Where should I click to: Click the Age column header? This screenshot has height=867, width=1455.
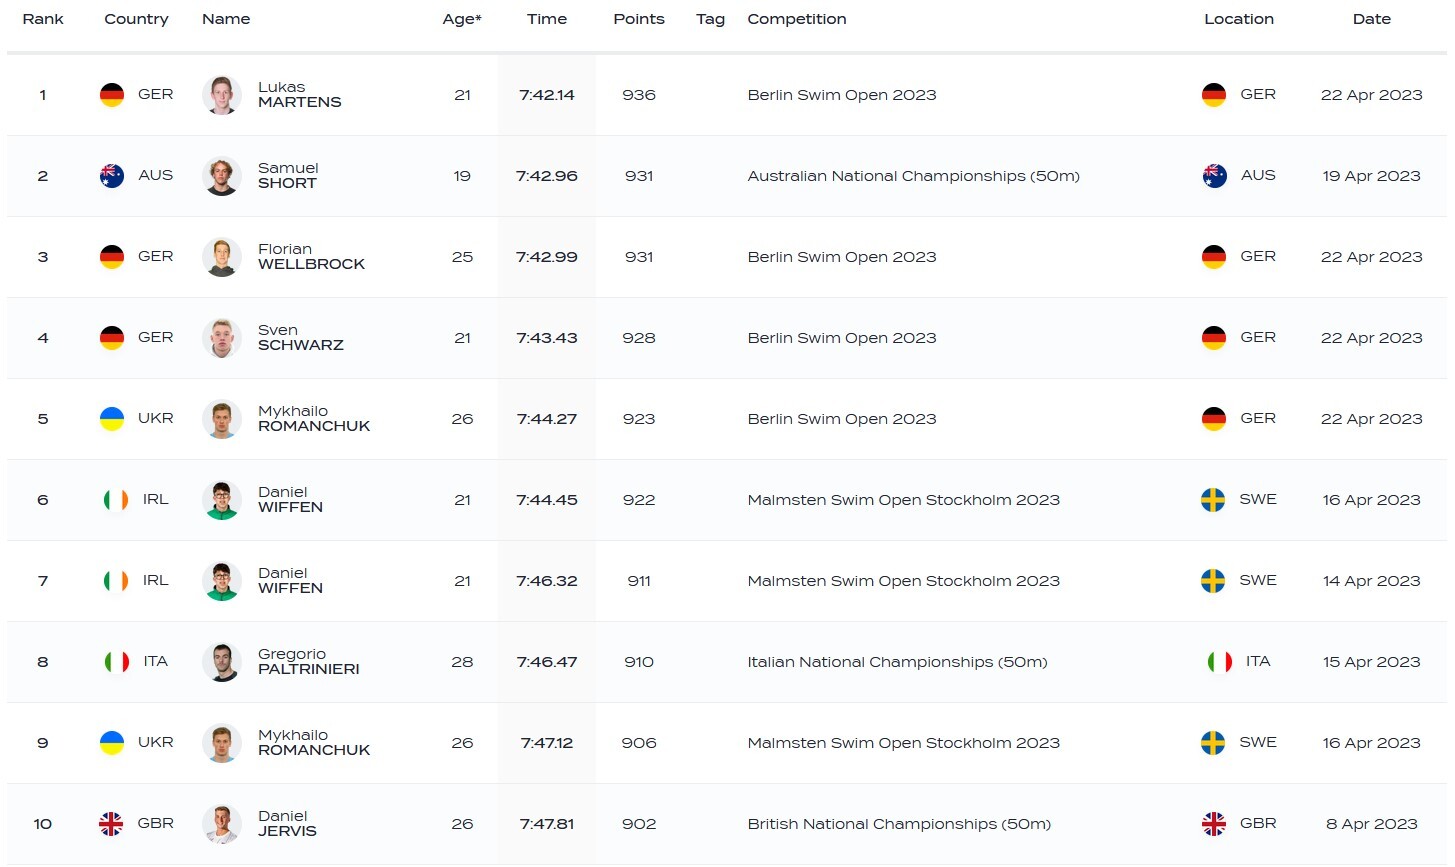pos(462,19)
